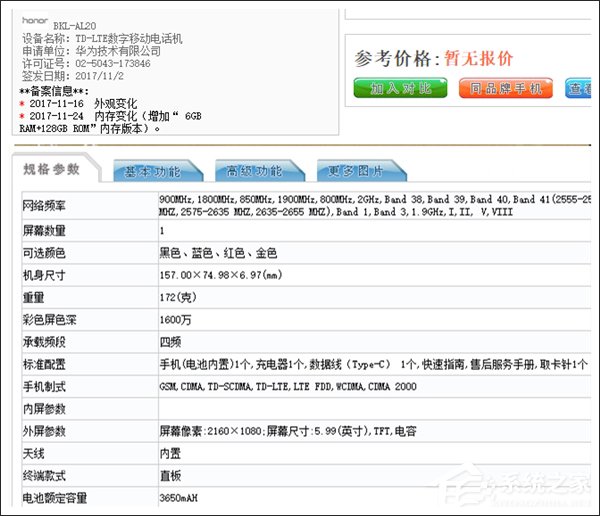Click the 华为技术有限公司 applicant text

118,51
